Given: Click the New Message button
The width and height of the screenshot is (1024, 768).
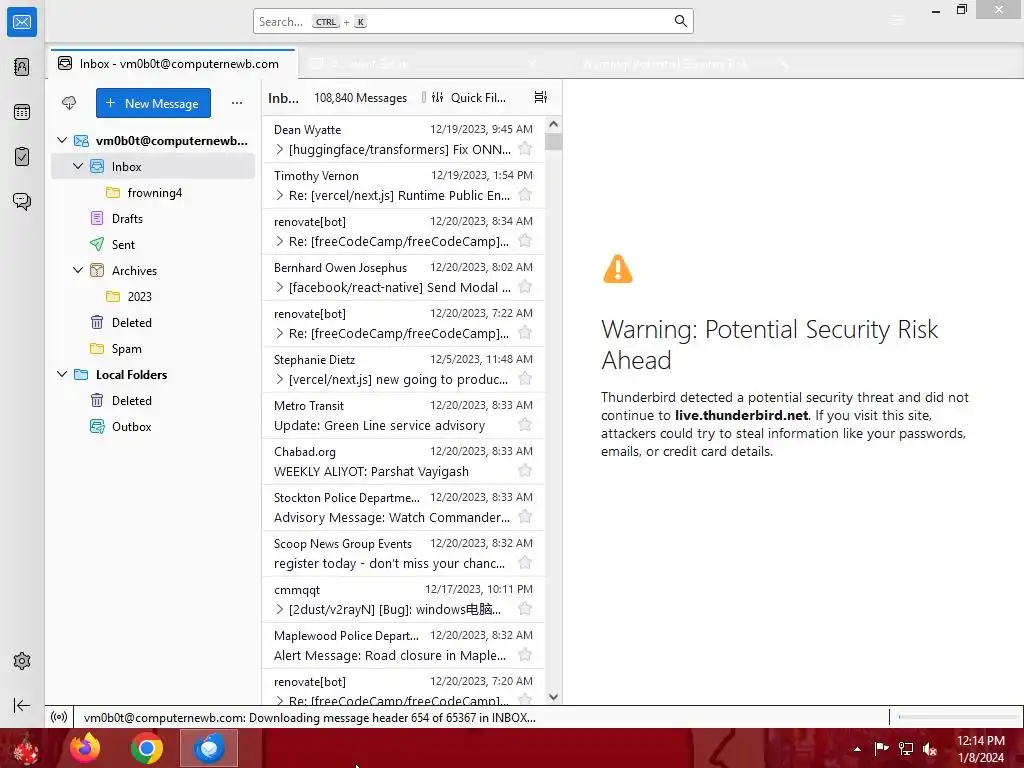Looking at the screenshot, I should coord(153,103).
